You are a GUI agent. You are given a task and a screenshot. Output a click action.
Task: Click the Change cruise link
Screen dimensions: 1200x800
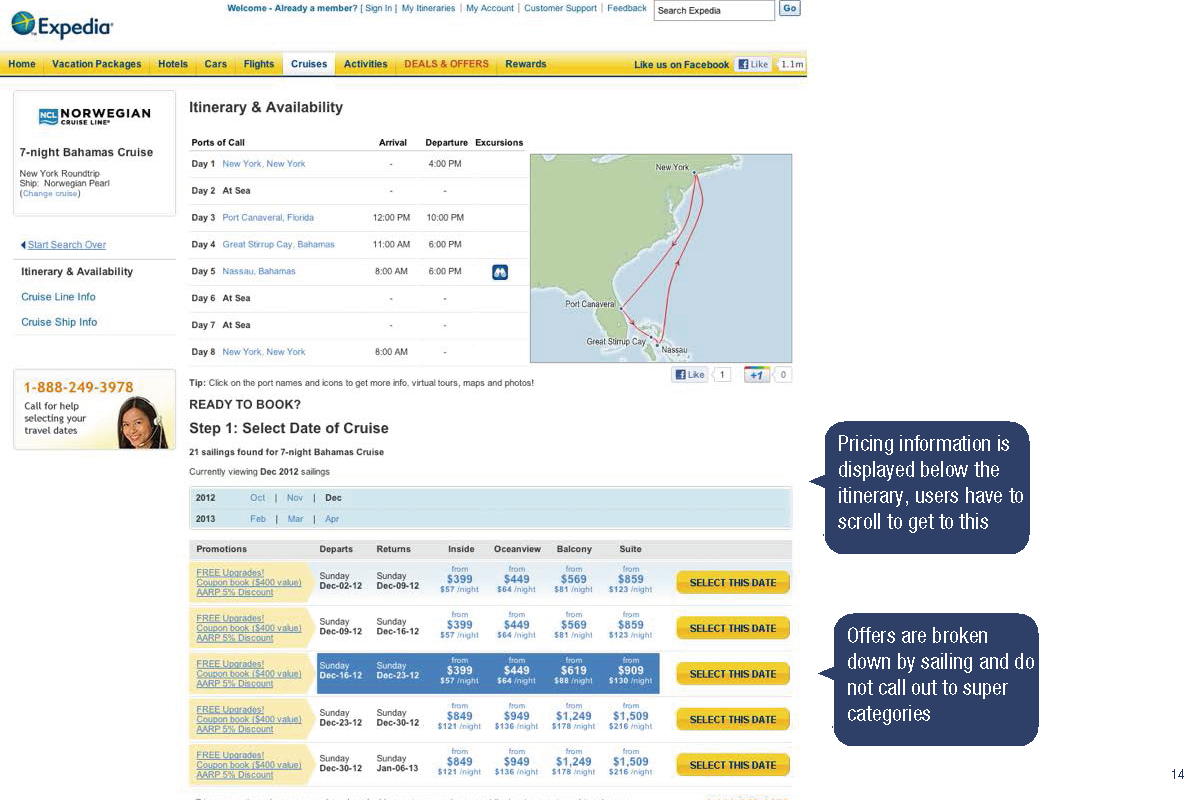point(50,193)
